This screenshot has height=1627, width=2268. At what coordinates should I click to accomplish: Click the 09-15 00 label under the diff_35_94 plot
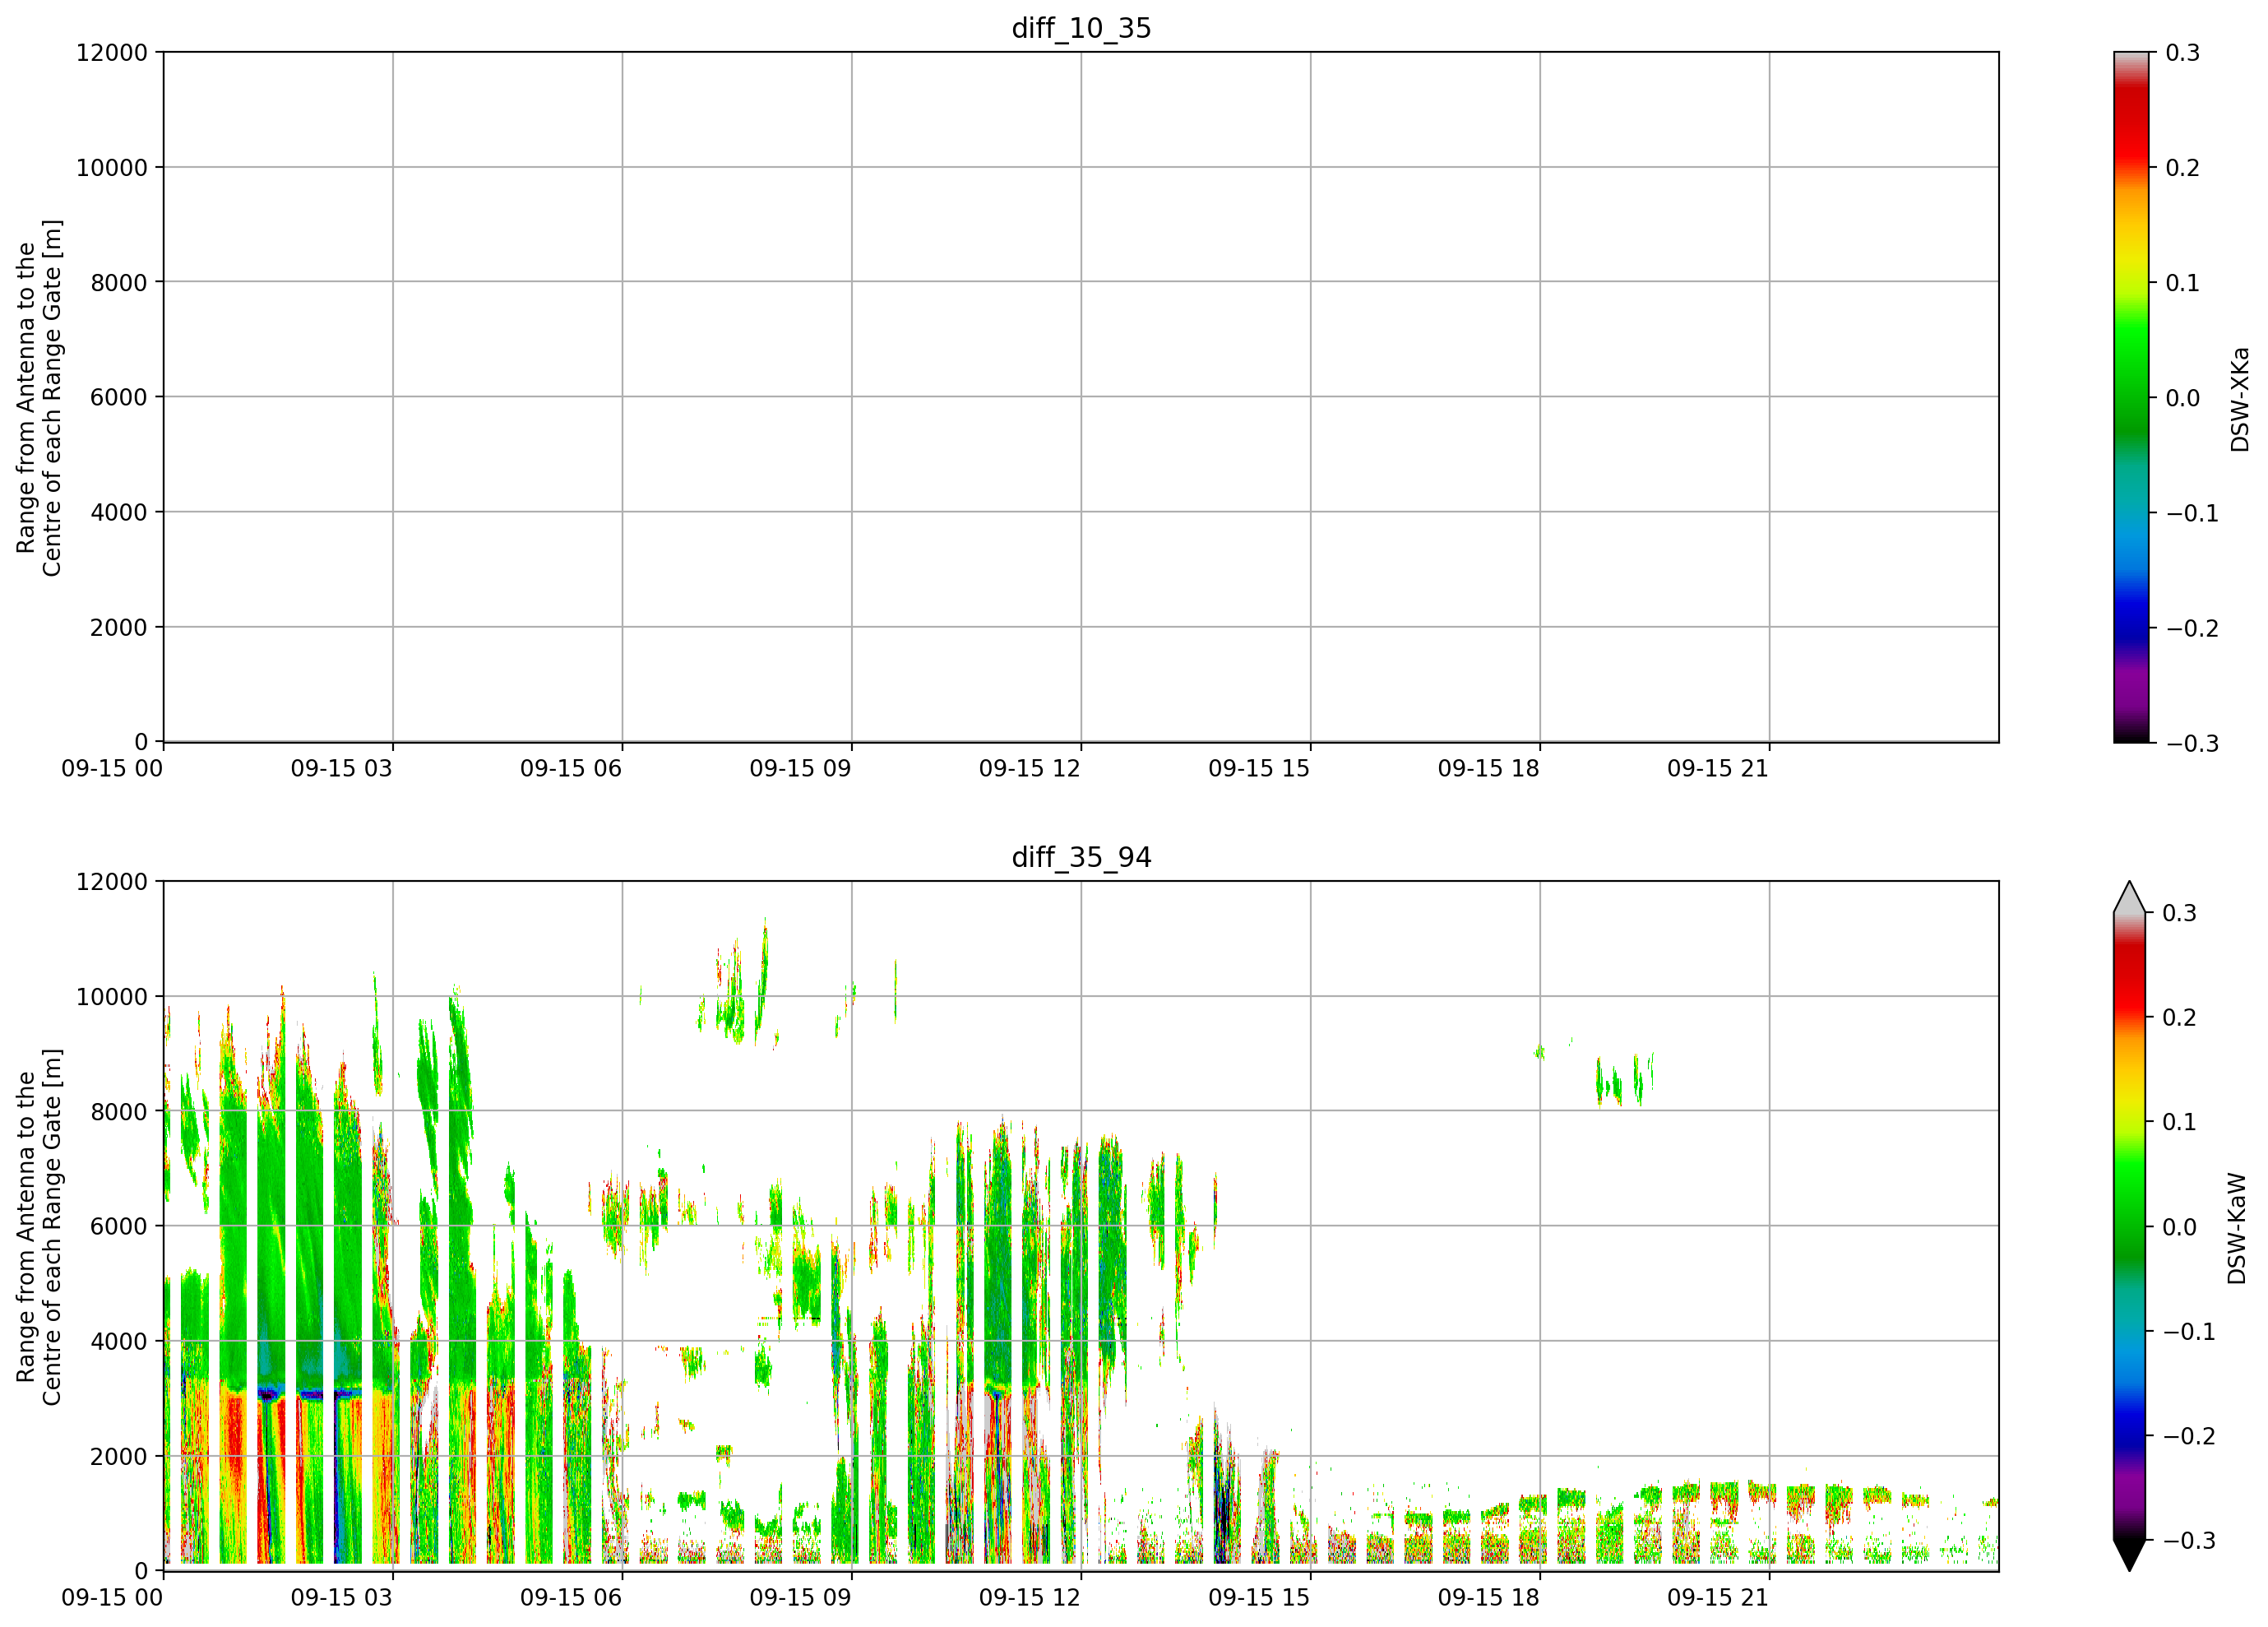tap(112, 1597)
